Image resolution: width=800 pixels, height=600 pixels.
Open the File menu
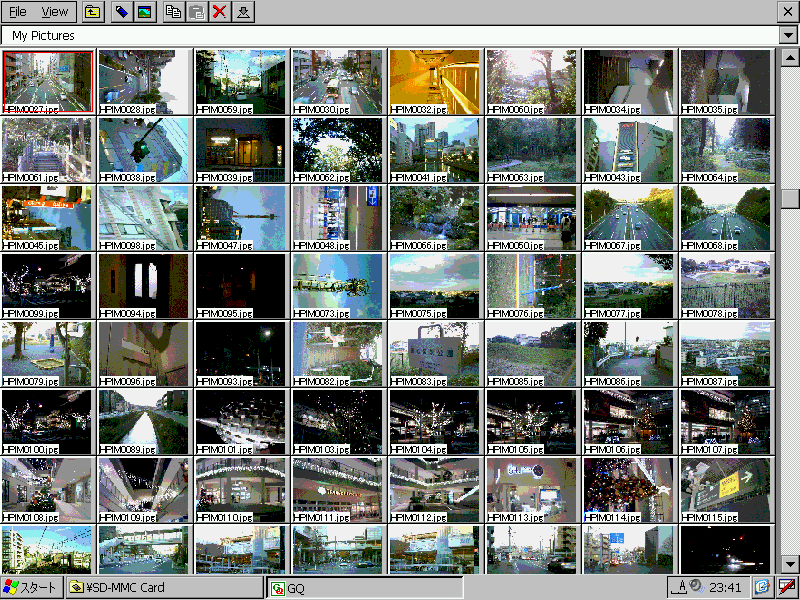[18, 12]
